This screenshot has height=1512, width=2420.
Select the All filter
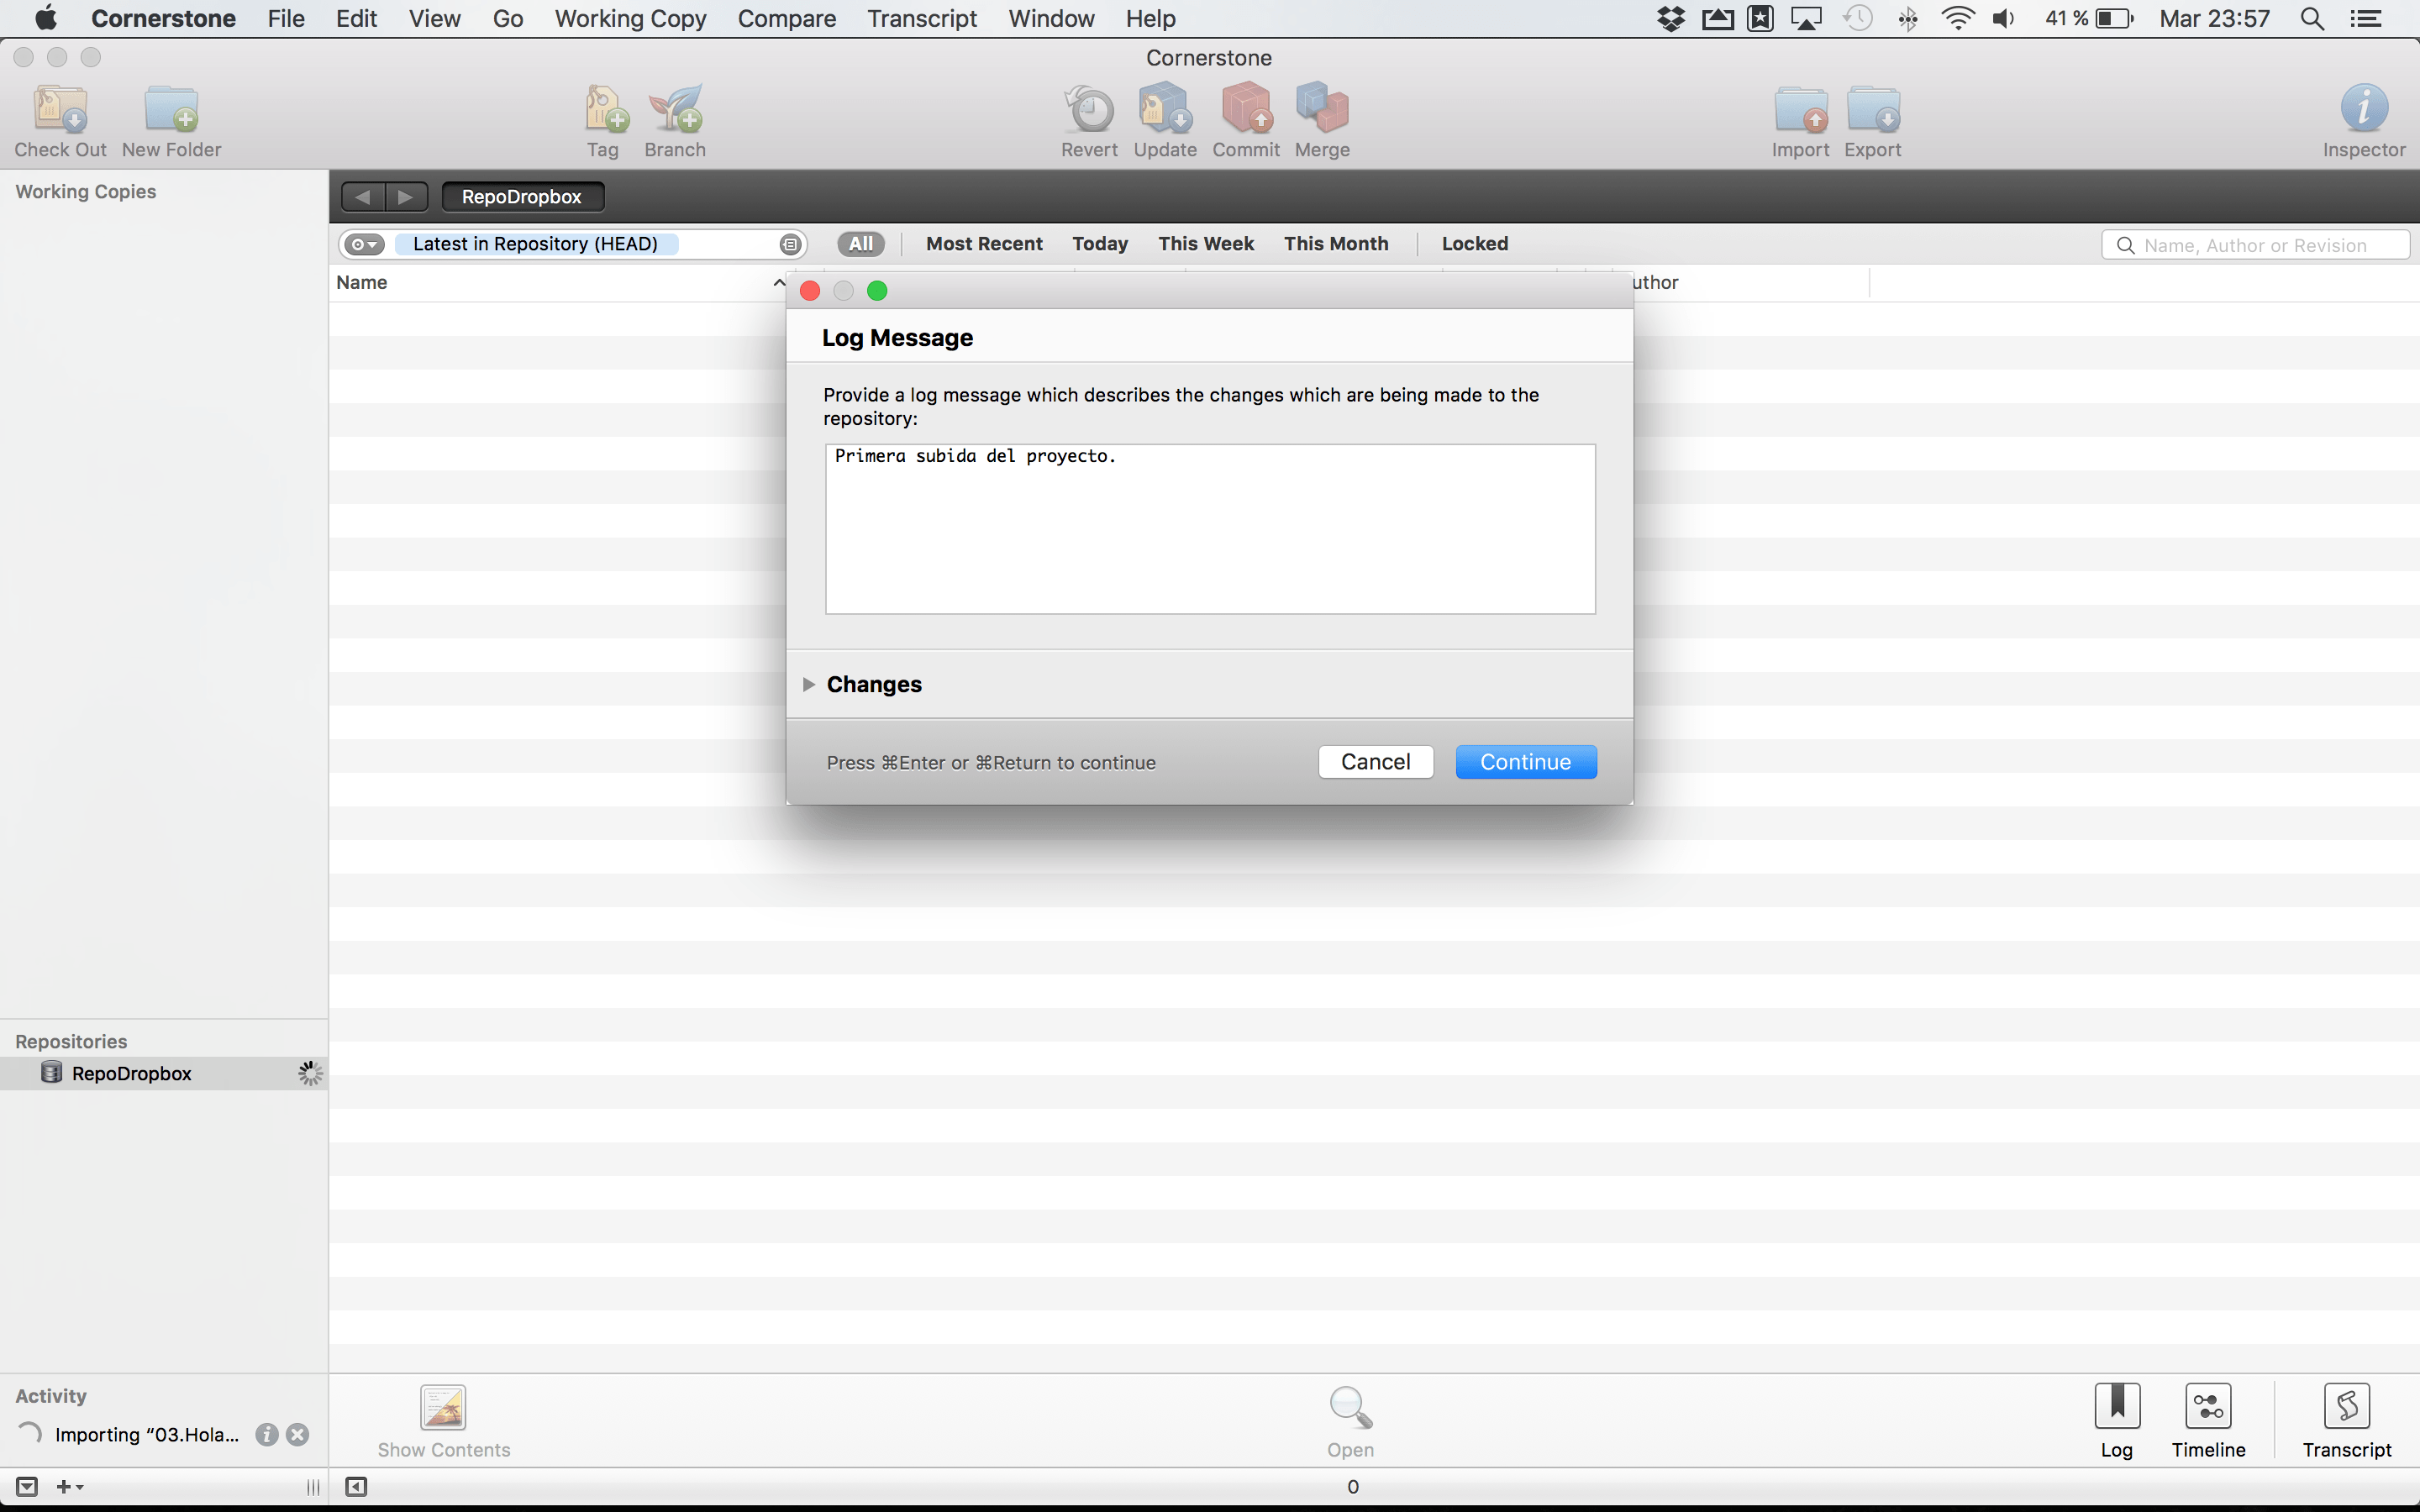(861, 244)
